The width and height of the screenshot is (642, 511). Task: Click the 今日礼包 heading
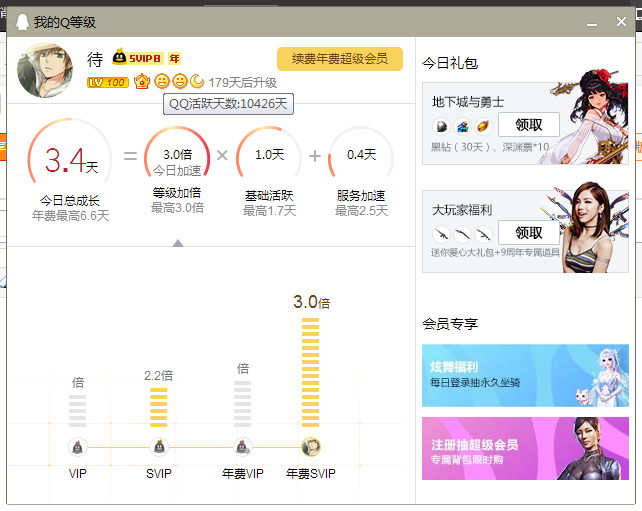(x=450, y=63)
